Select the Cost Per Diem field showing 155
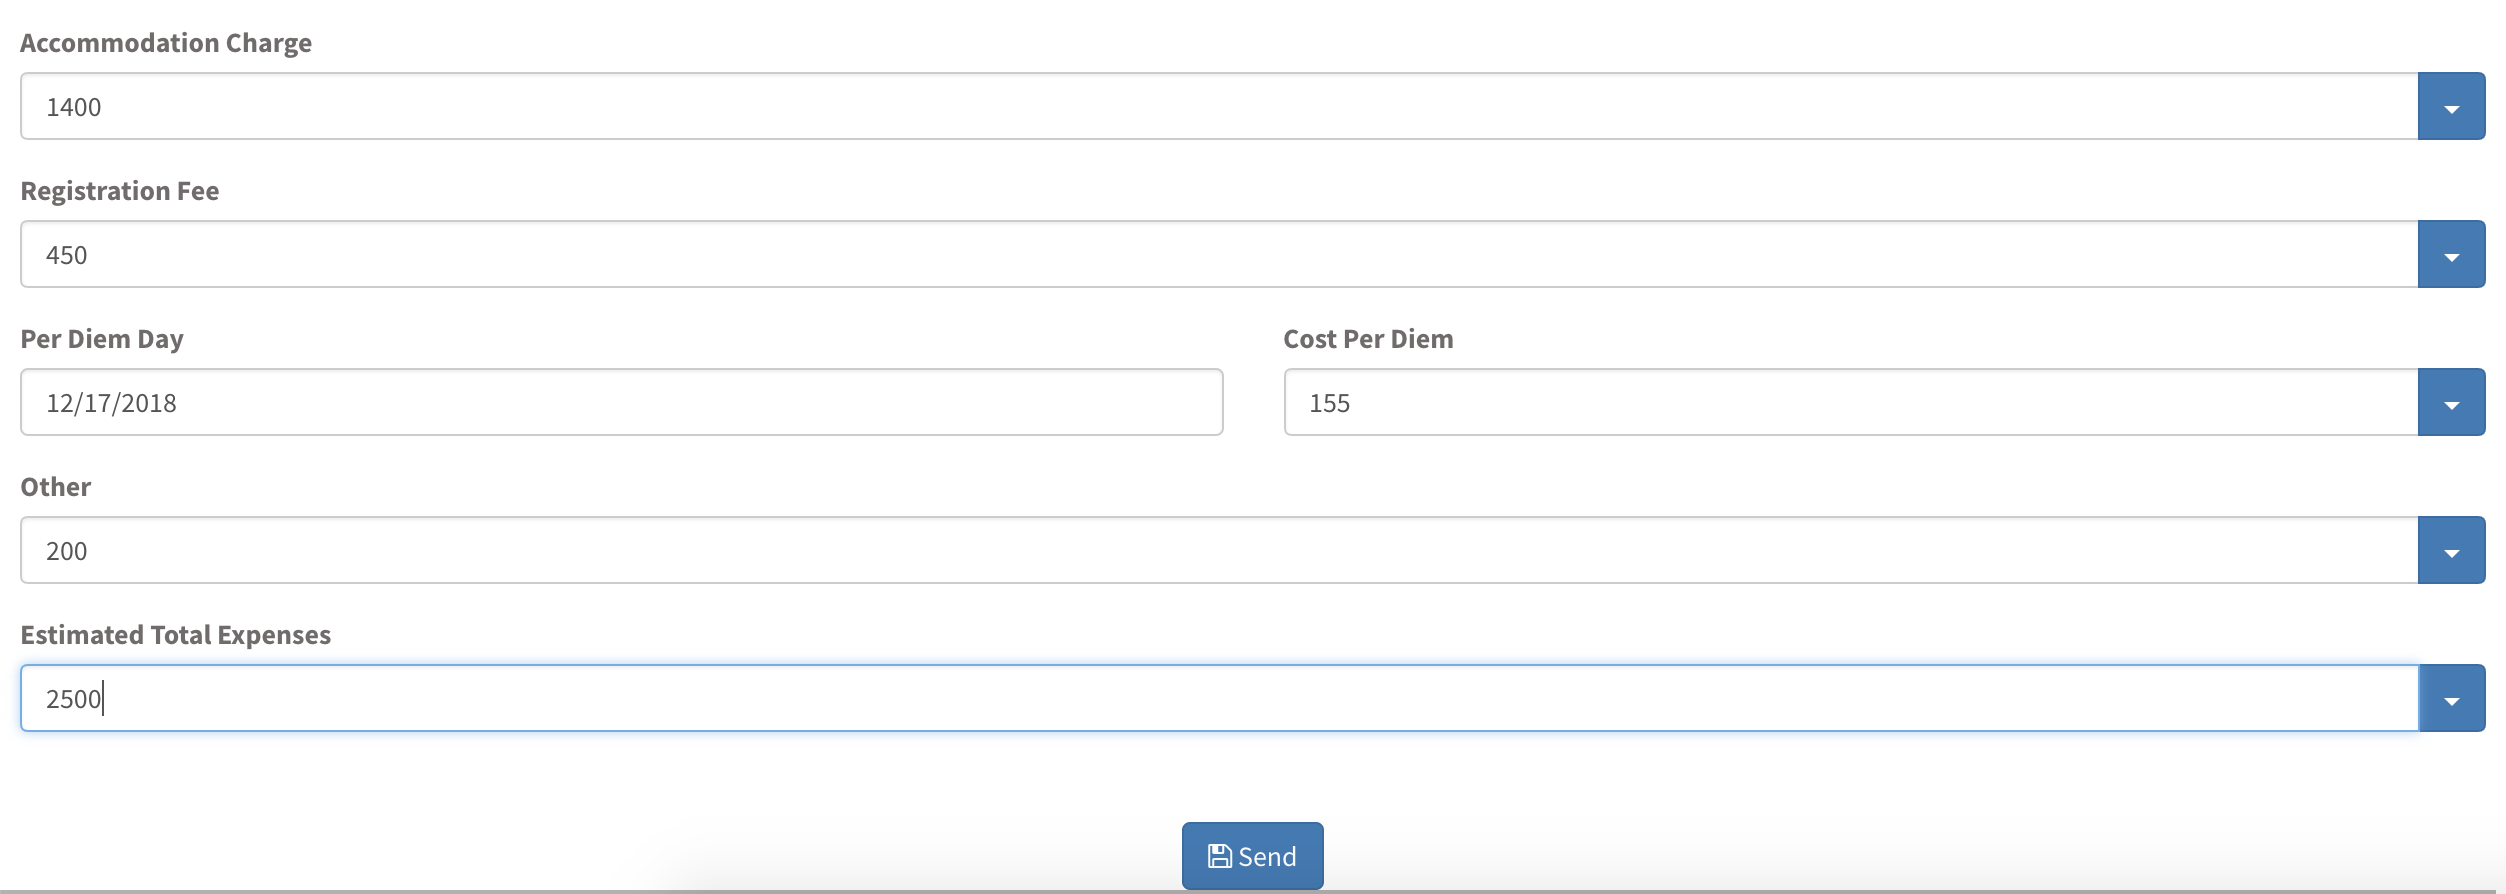 [1851, 402]
